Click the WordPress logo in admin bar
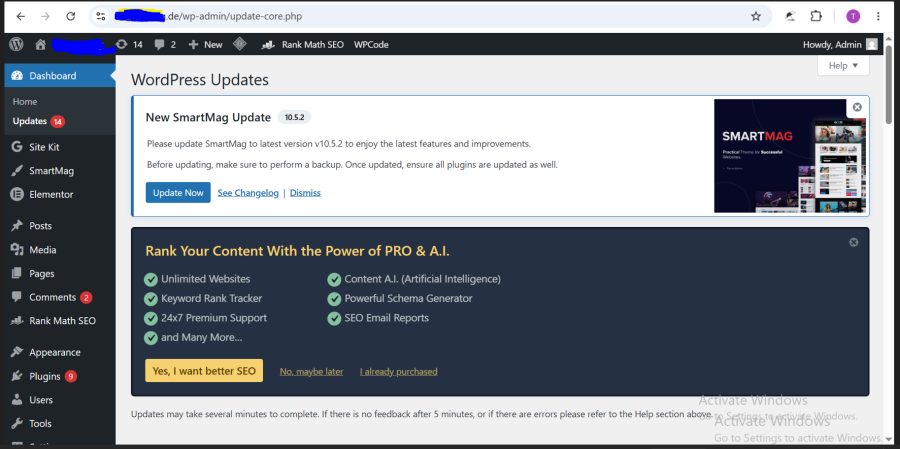The height and width of the screenshot is (449, 900). pyautogui.click(x=16, y=44)
